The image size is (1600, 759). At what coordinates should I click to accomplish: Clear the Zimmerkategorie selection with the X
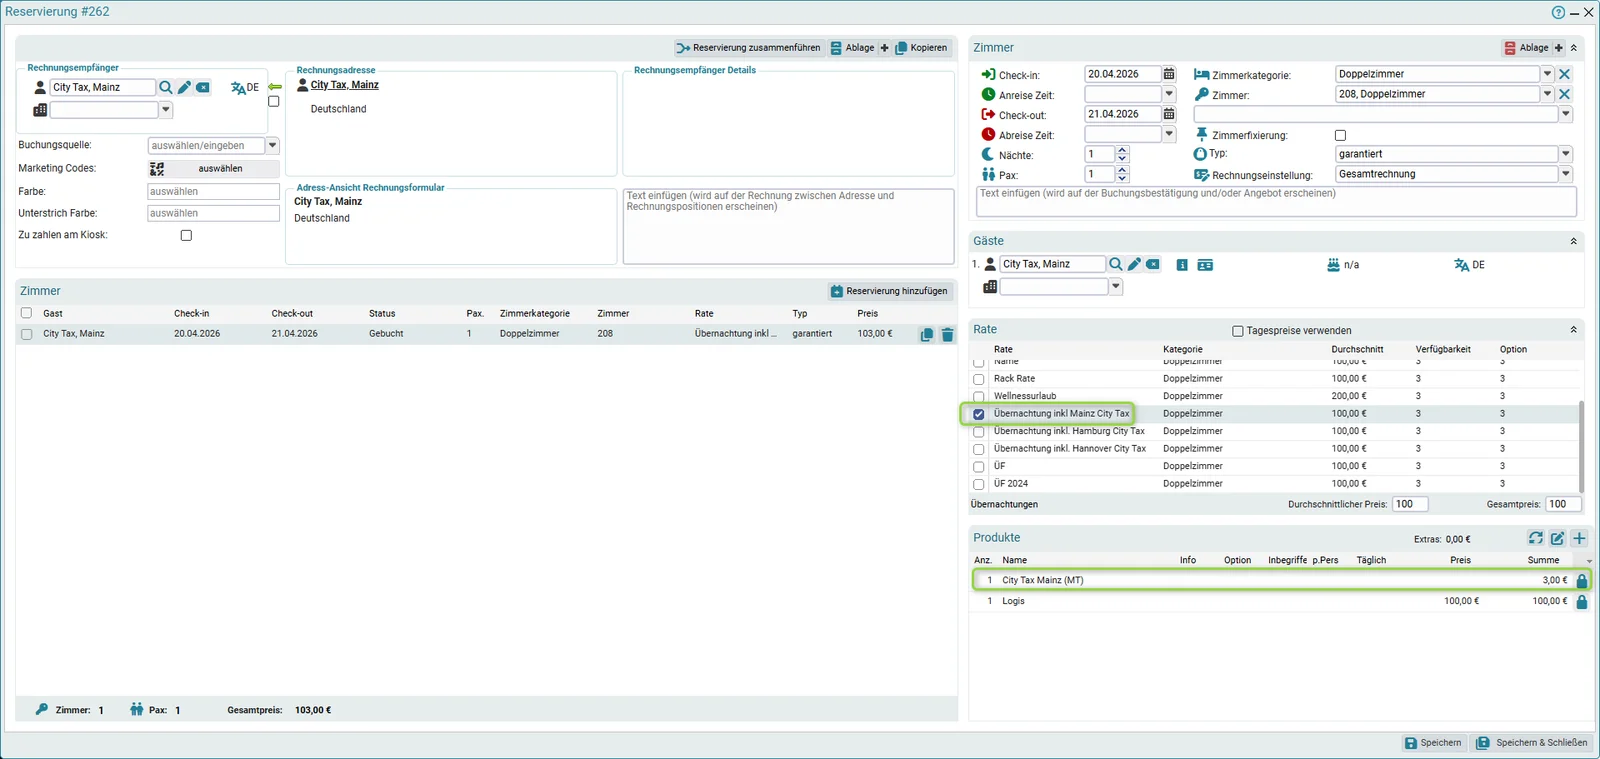[1565, 74]
